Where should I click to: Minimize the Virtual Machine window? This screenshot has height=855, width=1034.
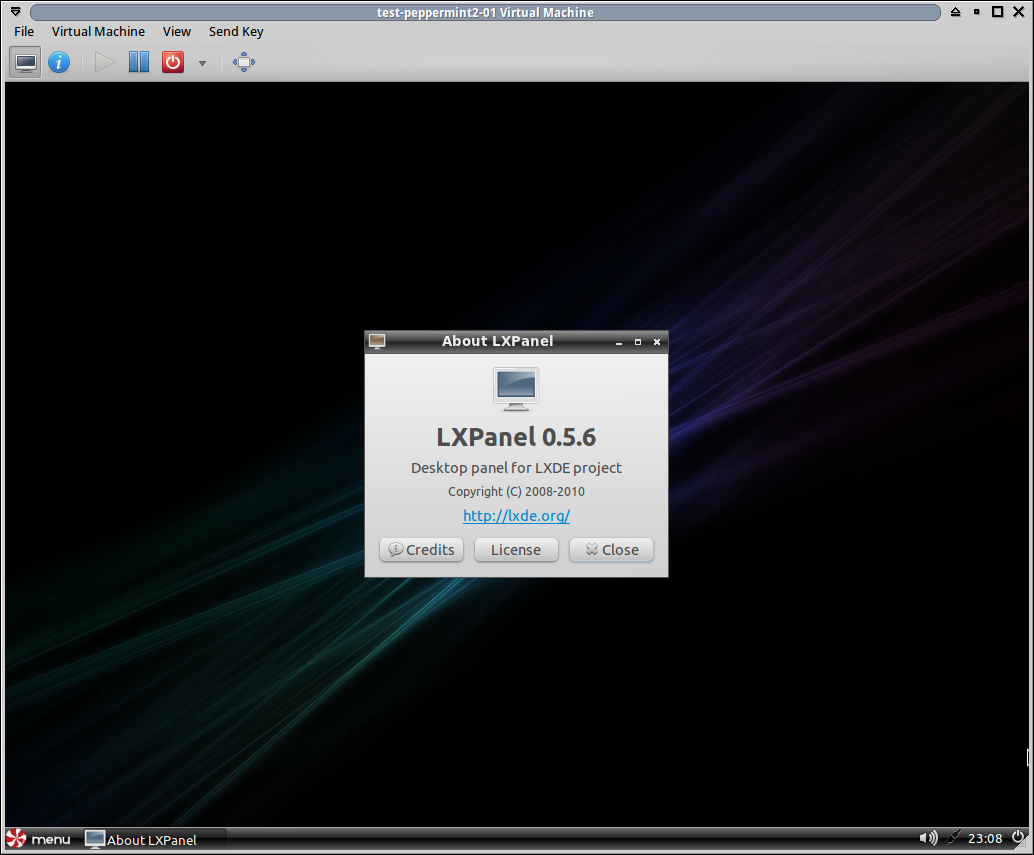977,12
